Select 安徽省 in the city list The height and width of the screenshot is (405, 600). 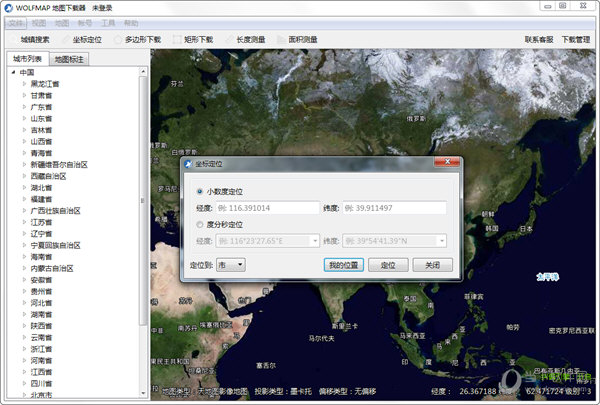click(41, 280)
